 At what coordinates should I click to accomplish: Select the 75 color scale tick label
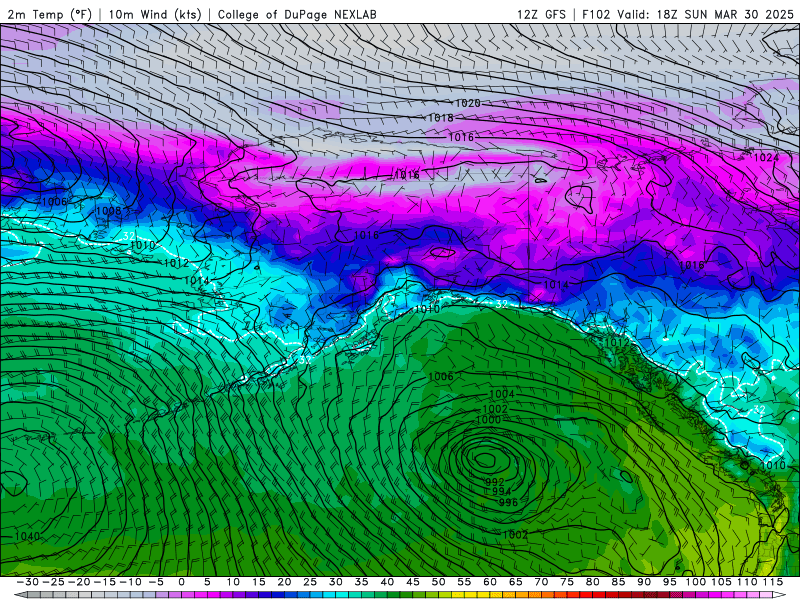click(x=567, y=582)
